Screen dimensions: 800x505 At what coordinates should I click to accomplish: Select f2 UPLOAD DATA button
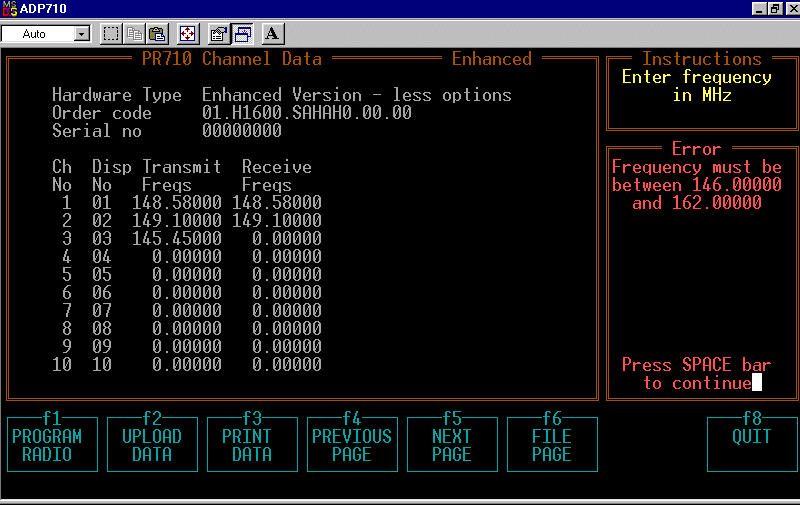[152, 442]
